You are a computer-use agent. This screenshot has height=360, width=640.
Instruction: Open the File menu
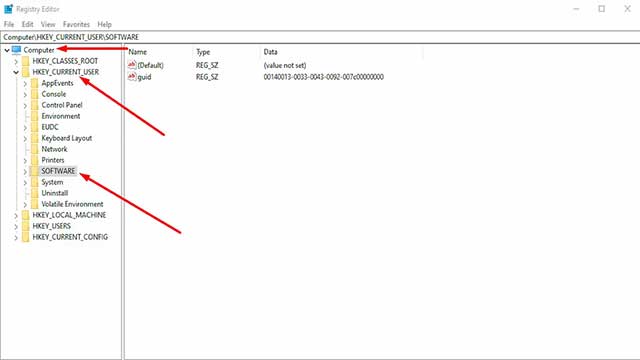(9, 24)
